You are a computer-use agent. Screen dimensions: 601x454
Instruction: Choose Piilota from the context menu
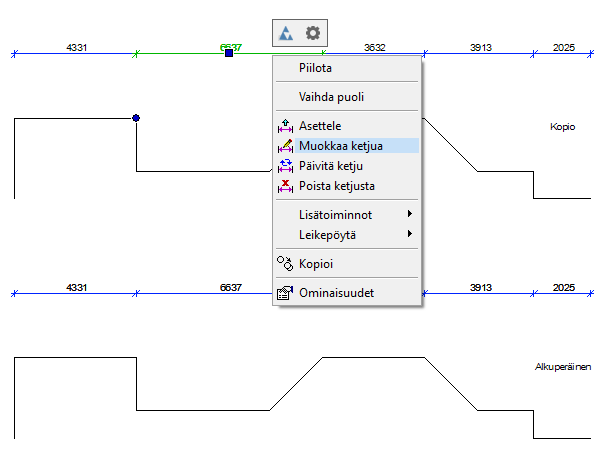pyautogui.click(x=315, y=68)
